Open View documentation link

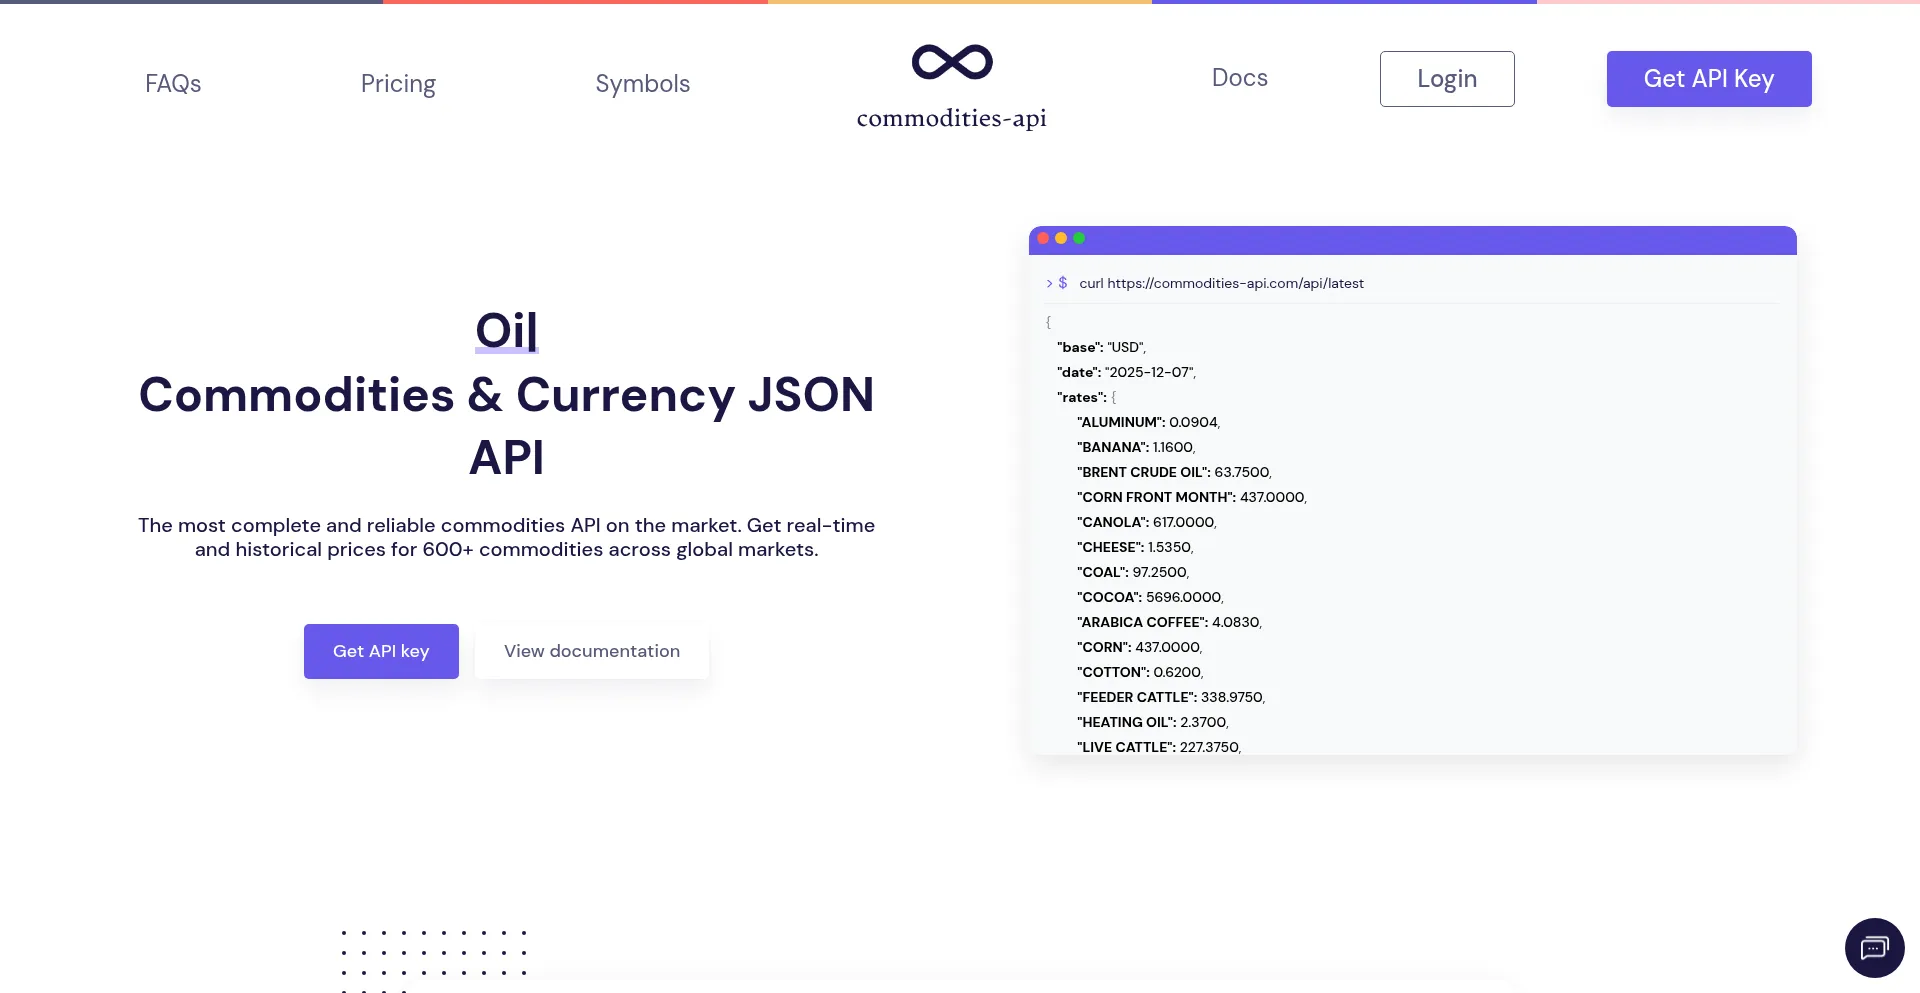pos(591,651)
